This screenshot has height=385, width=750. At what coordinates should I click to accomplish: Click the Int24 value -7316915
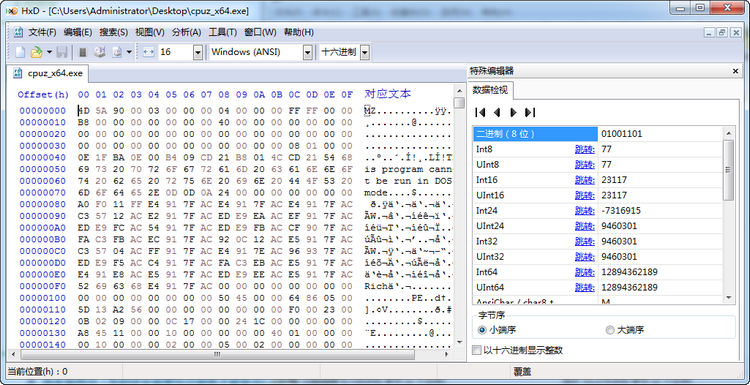point(621,210)
